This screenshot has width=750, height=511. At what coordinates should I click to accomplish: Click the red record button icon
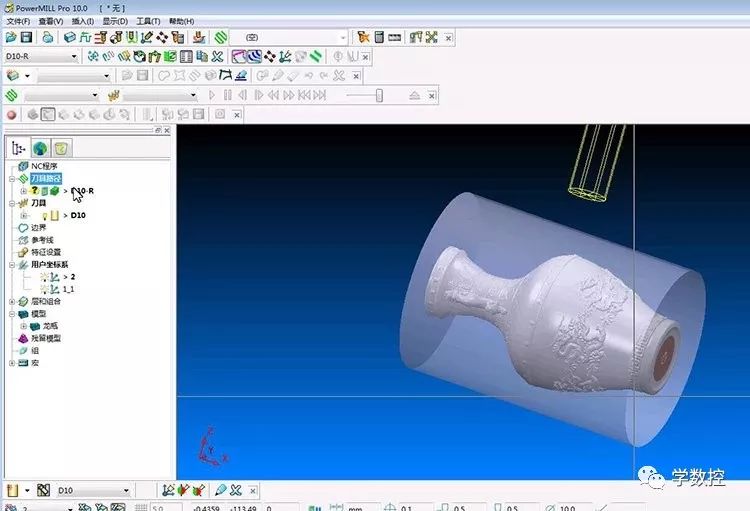[12, 114]
